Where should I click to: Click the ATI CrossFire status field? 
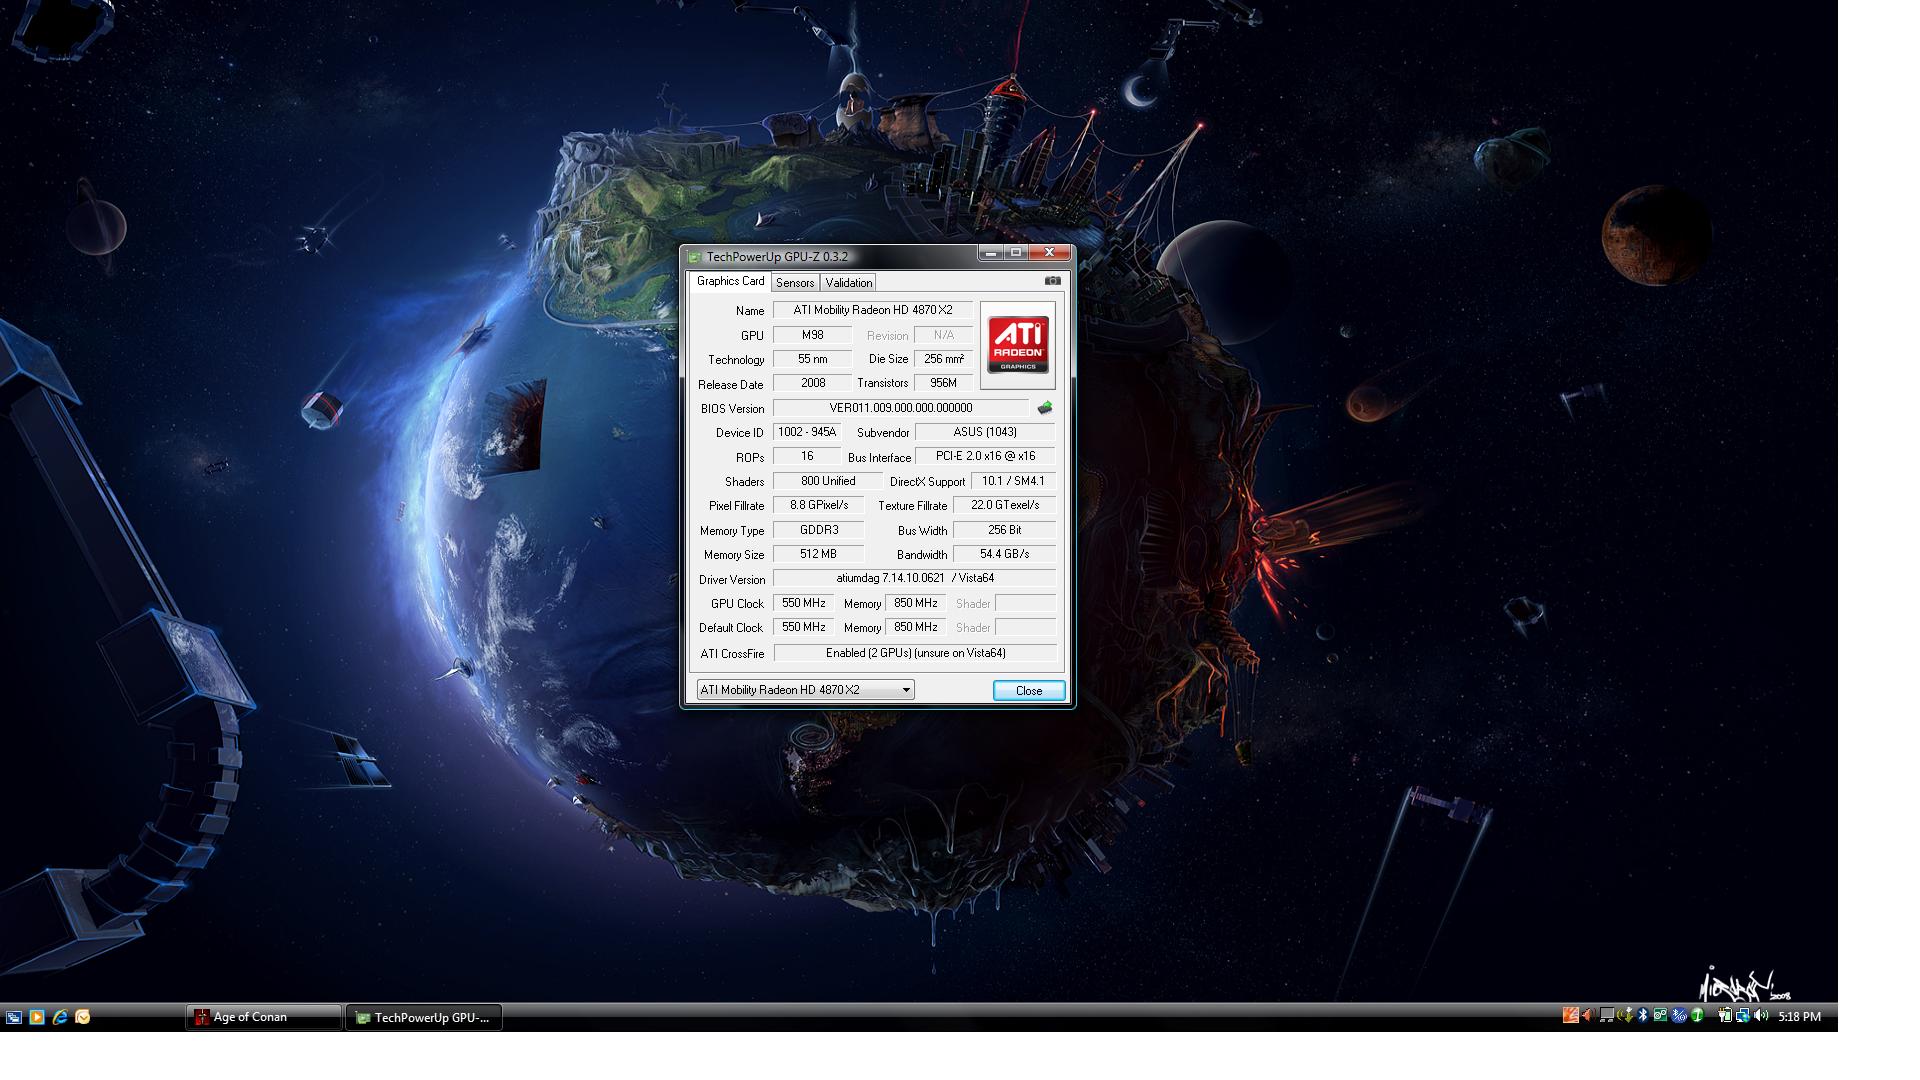pos(915,653)
